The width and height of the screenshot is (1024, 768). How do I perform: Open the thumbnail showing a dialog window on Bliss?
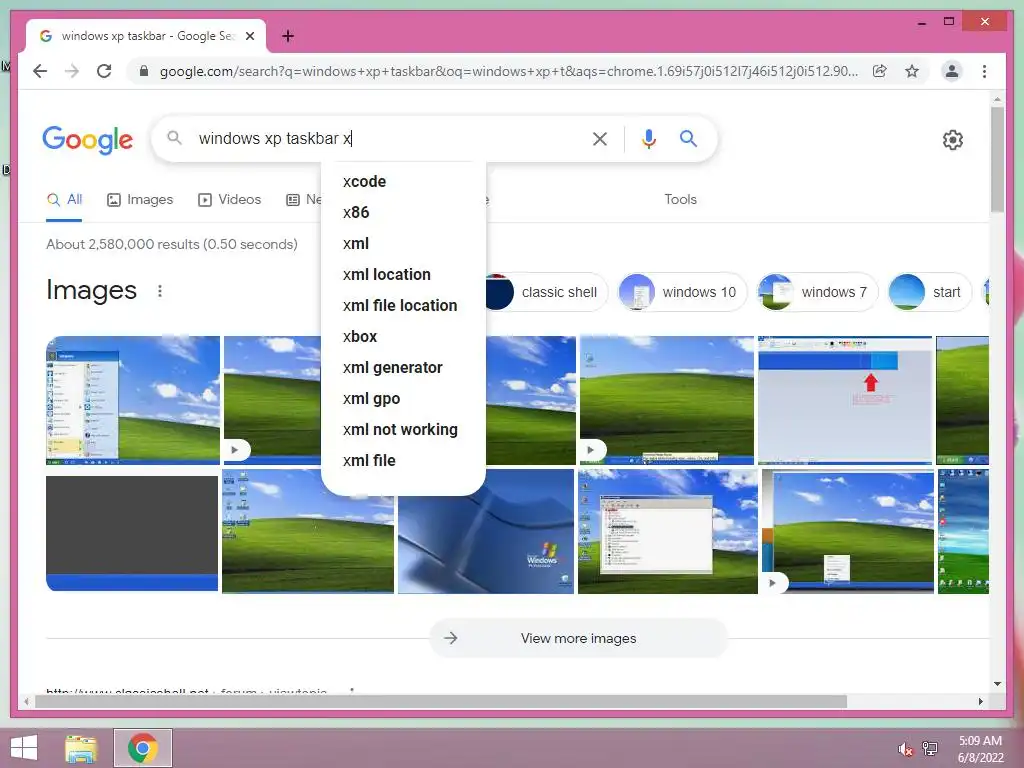[x=667, y=532]
